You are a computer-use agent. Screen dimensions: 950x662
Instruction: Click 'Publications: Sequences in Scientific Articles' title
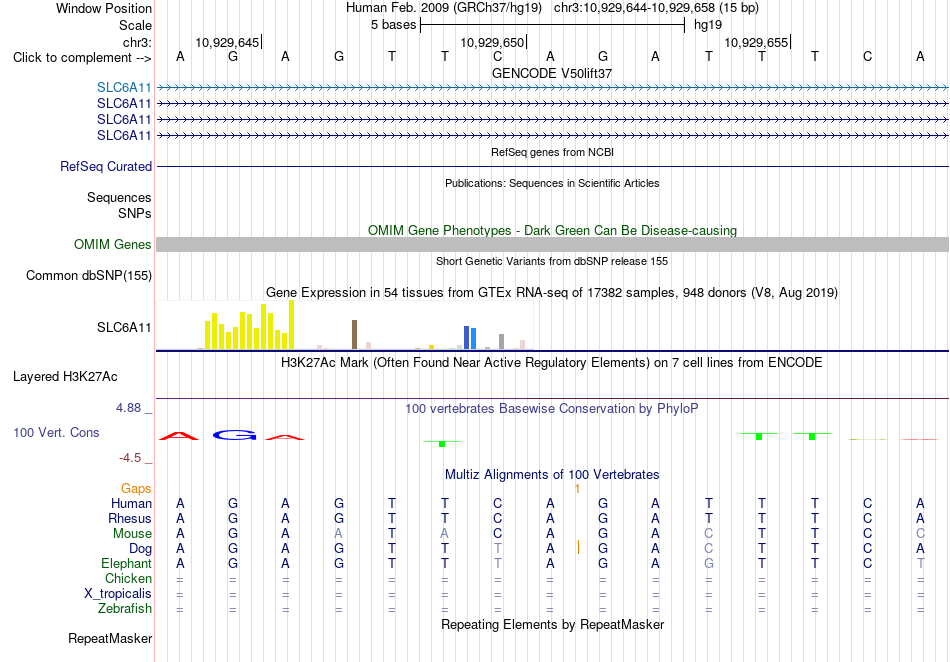(x=552, y=183)
